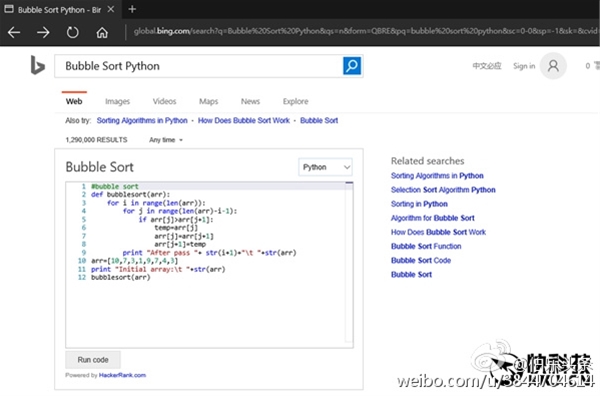Open the HackerRank.com link
Screen dimensions: 600x396
click(x=122, y=375)
